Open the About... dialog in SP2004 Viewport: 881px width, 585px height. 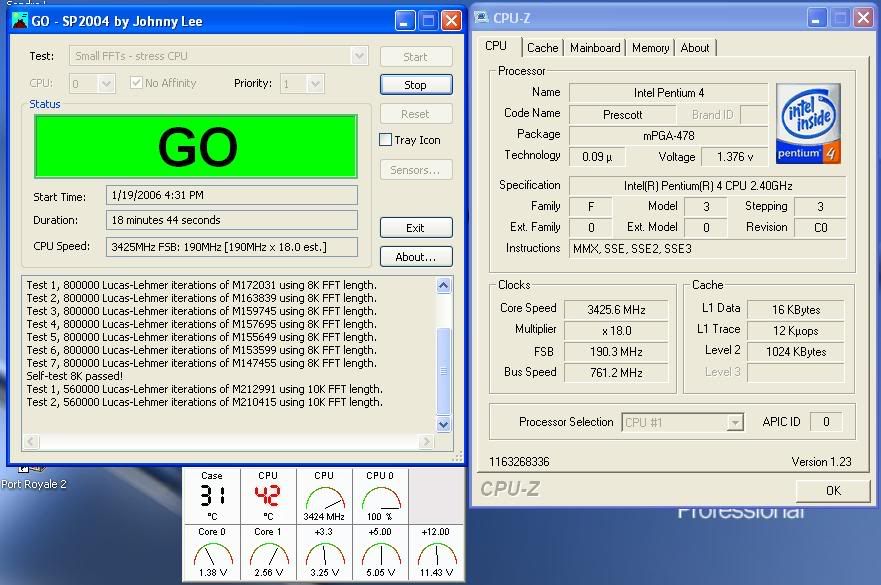(416, 257)
